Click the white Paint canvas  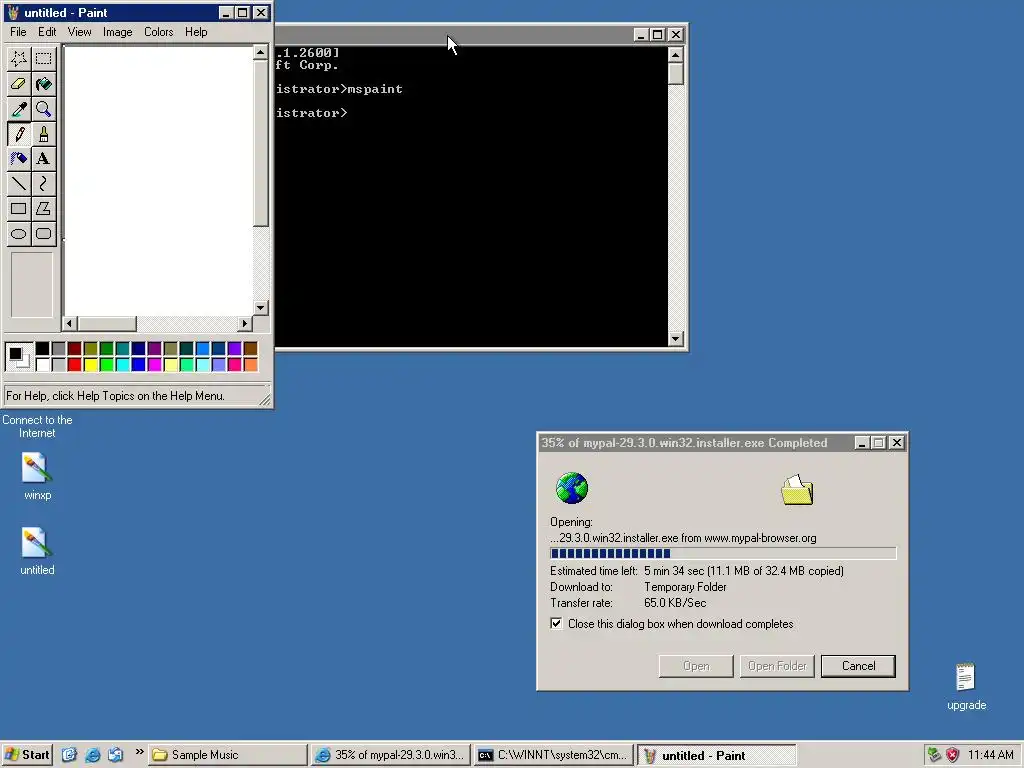(159, 180)
